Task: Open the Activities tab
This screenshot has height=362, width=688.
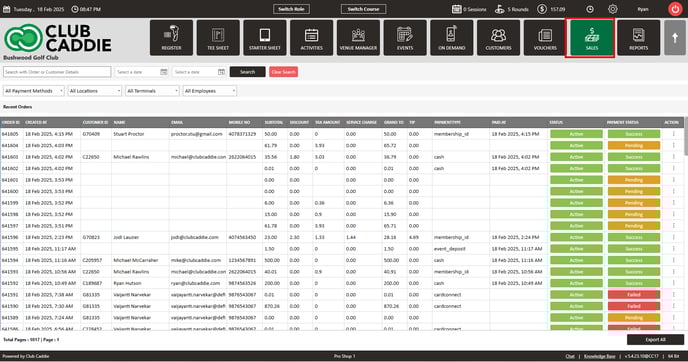Action: pyautogui.click(x=312, y=38)
